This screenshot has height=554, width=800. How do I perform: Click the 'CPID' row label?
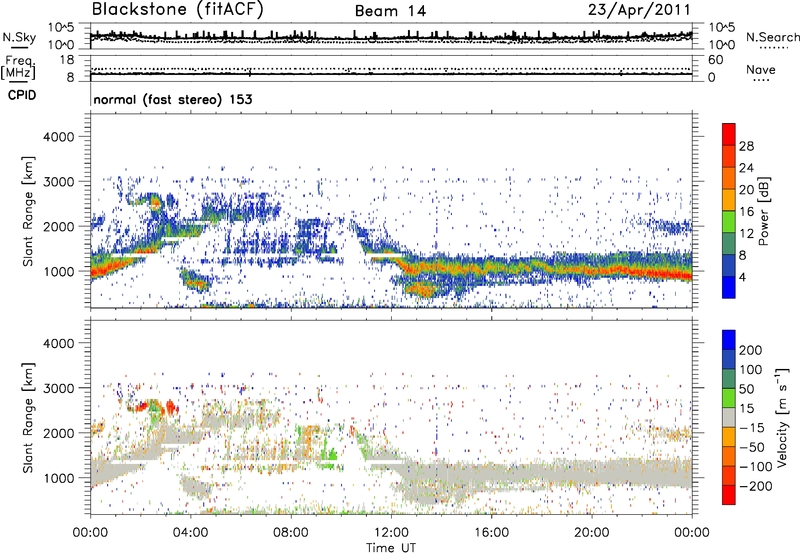[22, 95]
